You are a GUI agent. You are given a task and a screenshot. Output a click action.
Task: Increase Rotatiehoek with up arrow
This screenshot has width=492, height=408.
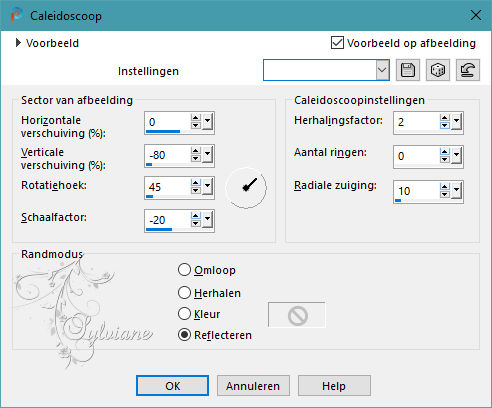coord(196,183)
